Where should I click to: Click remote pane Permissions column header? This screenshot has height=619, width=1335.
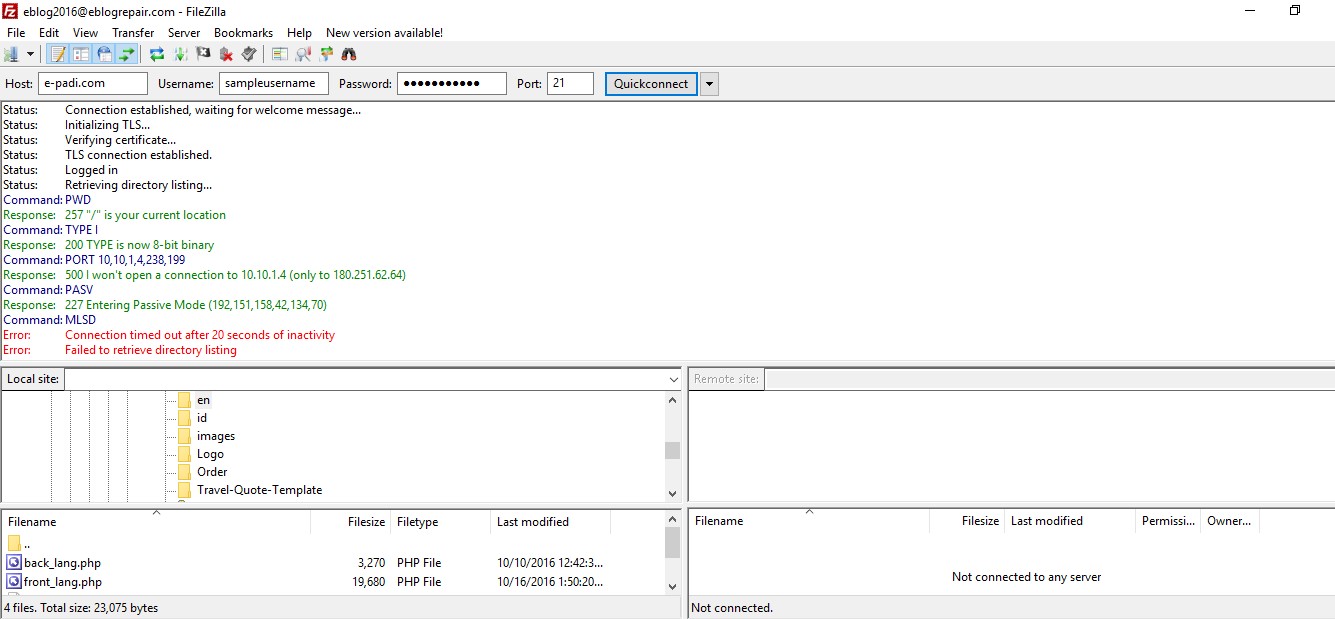1168,521
